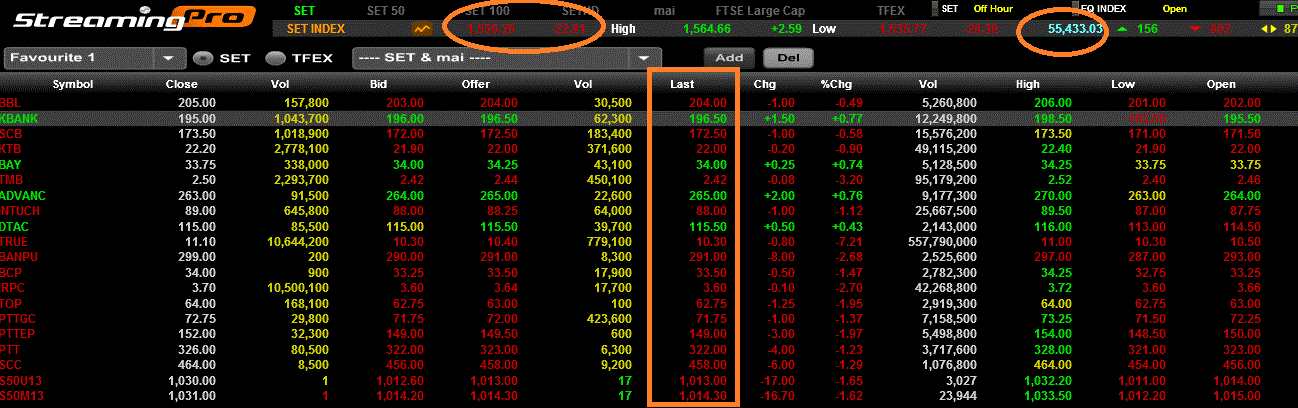Switch to the mai tab

(664, 10)
